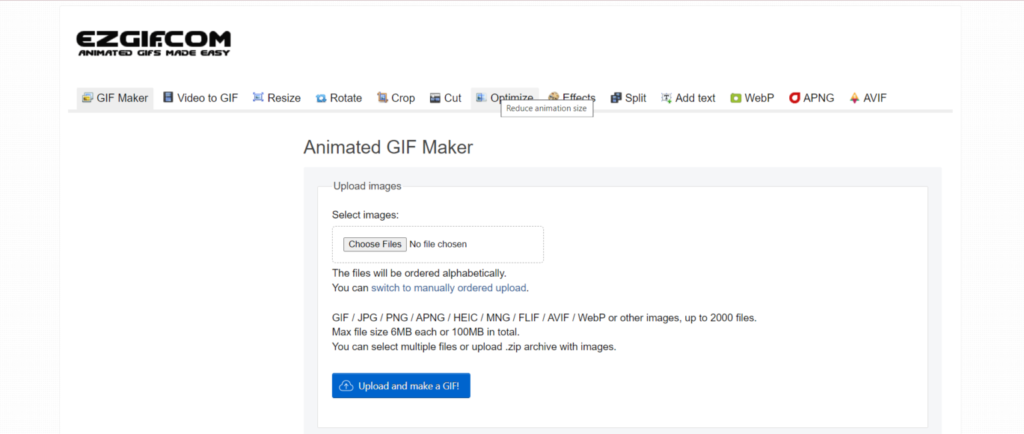
Task: Click the red APNG icon
Action: [x=794, y=98]
